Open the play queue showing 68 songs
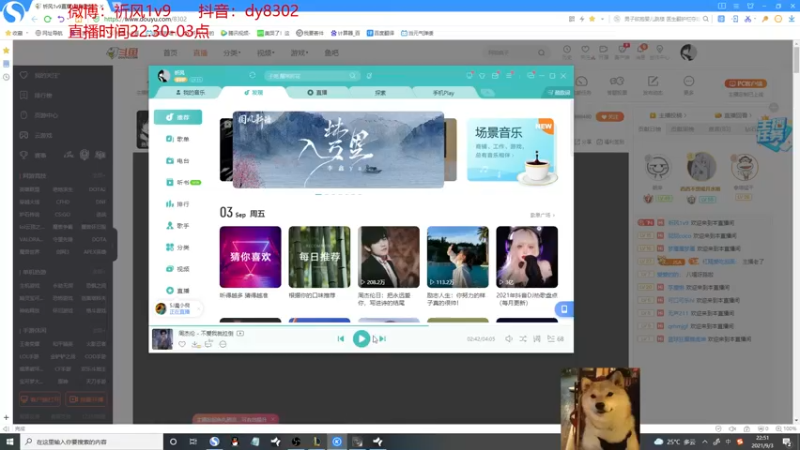 pos(555,339)
